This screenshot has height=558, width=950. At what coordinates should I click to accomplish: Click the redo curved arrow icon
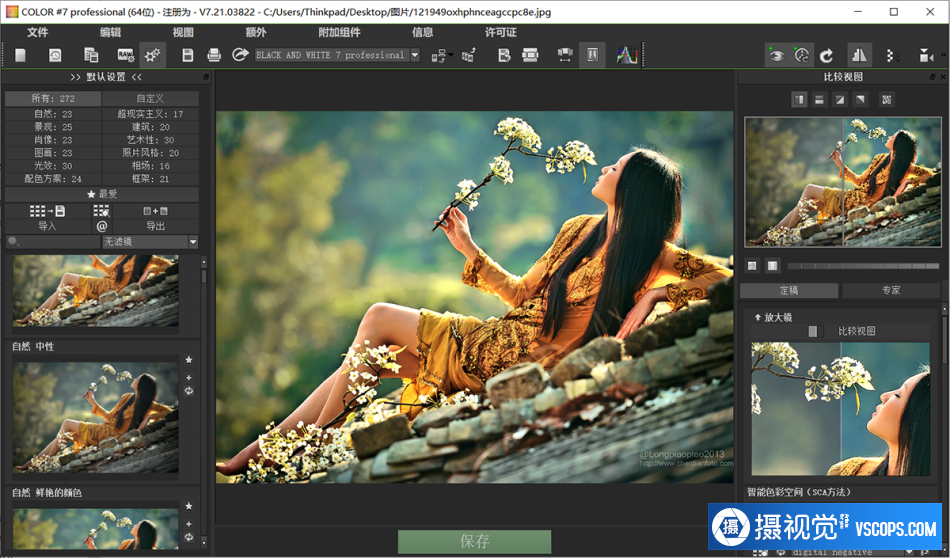826,56
